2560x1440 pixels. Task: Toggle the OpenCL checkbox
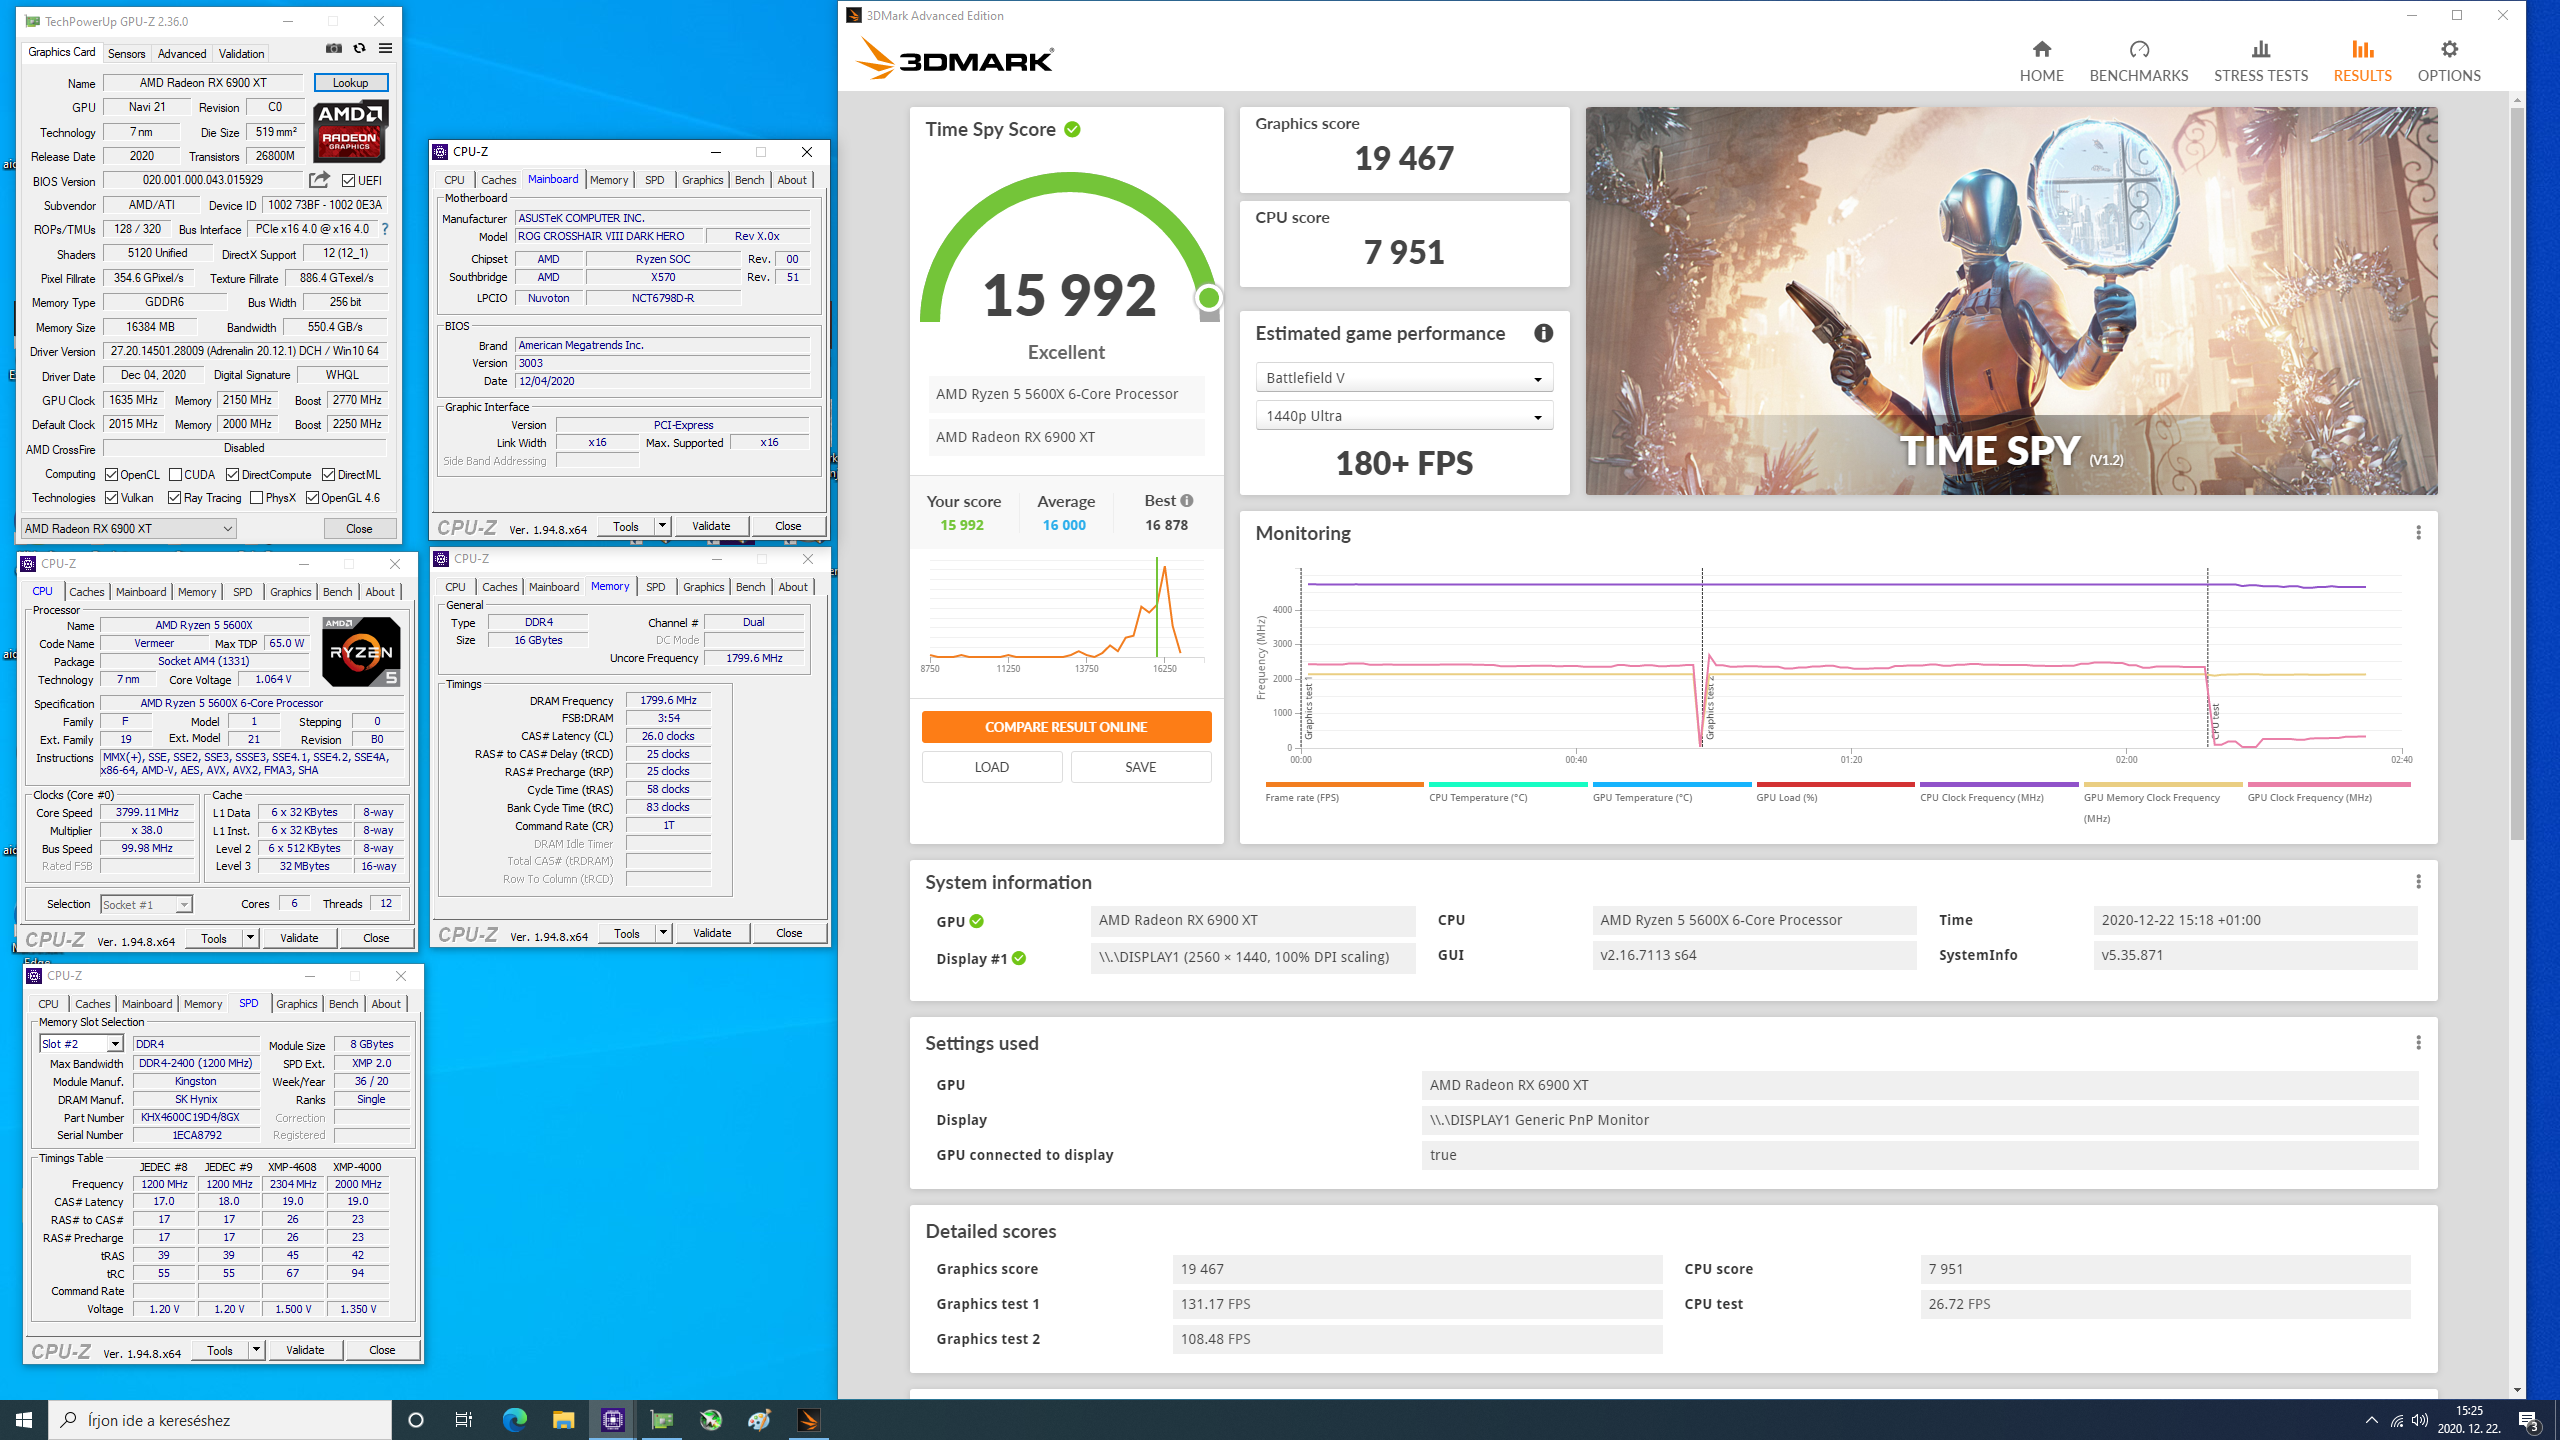(x=112, y=475)
